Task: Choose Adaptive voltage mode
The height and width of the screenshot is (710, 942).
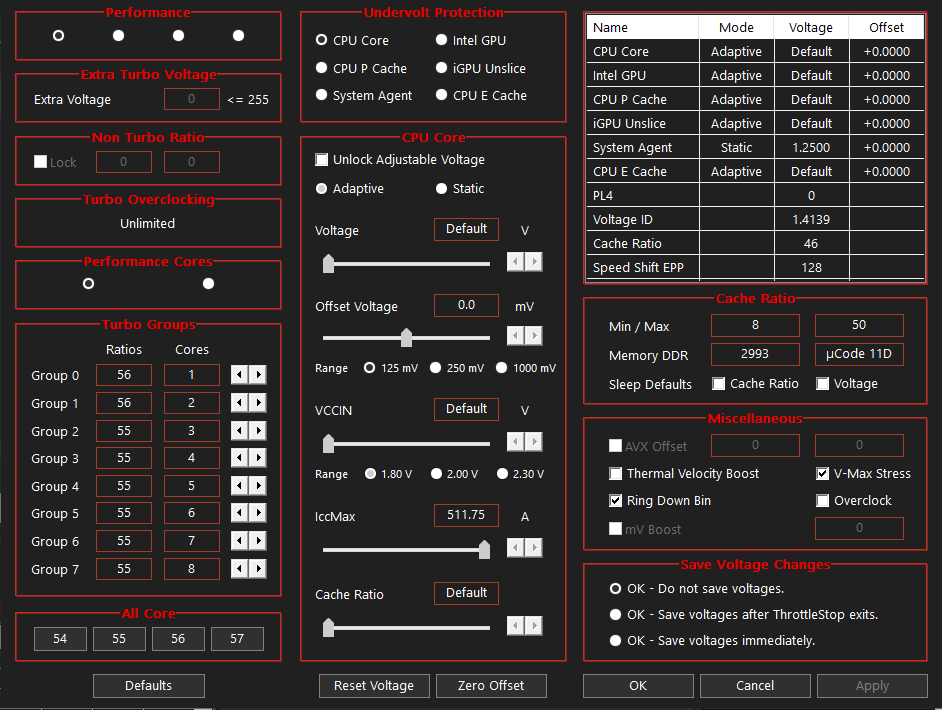Action: [321, 189]
